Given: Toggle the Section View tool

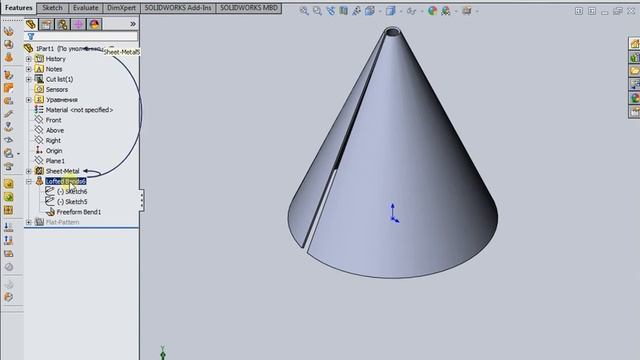Looking at the screenshot, I should [344, 11].
